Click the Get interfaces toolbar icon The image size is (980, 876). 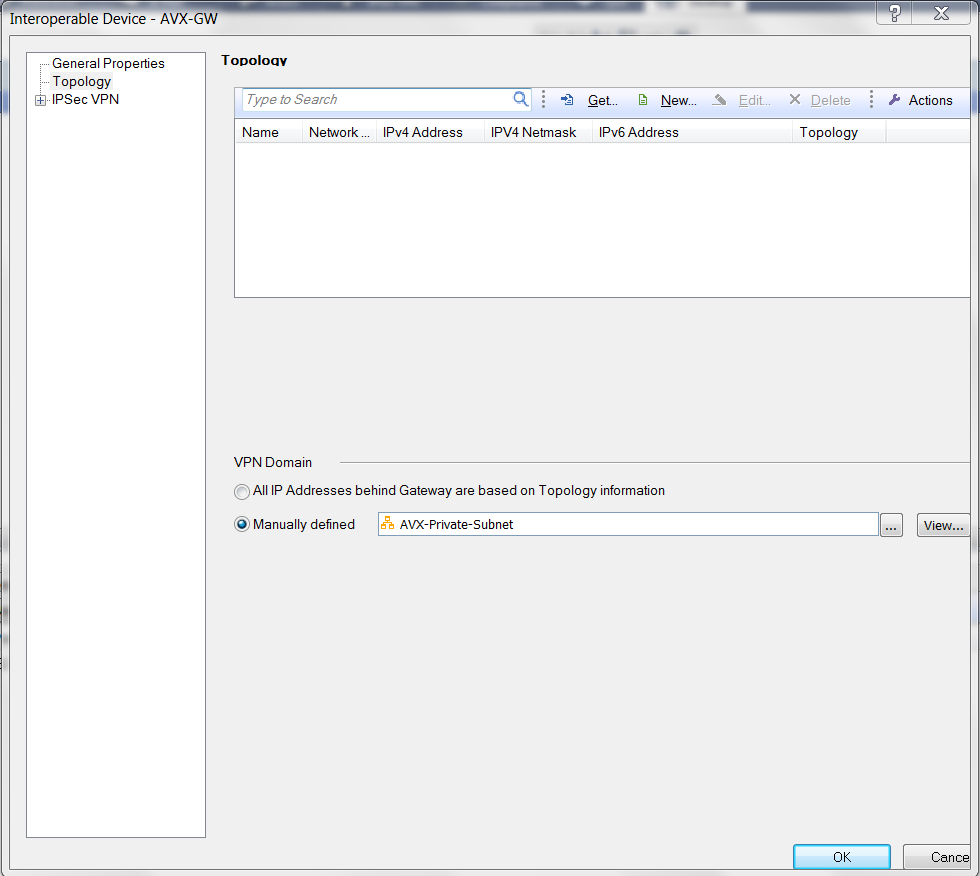tap(567, 100)
